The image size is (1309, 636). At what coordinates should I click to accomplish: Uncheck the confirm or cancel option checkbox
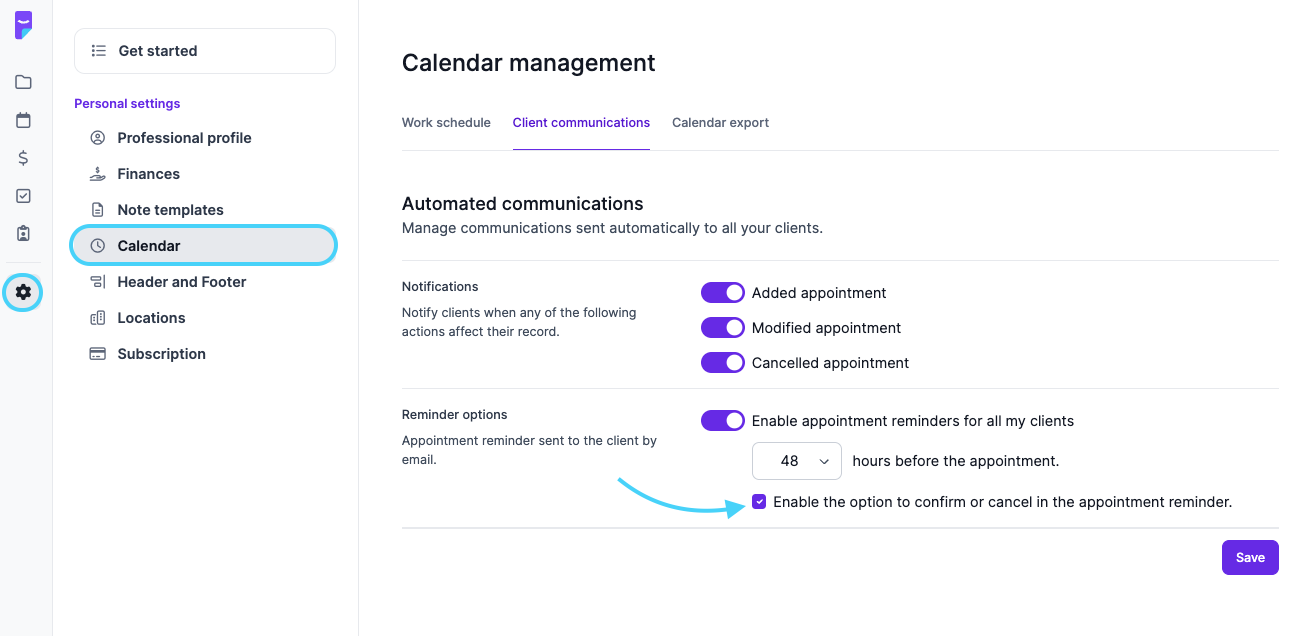(x=759, y=502)
